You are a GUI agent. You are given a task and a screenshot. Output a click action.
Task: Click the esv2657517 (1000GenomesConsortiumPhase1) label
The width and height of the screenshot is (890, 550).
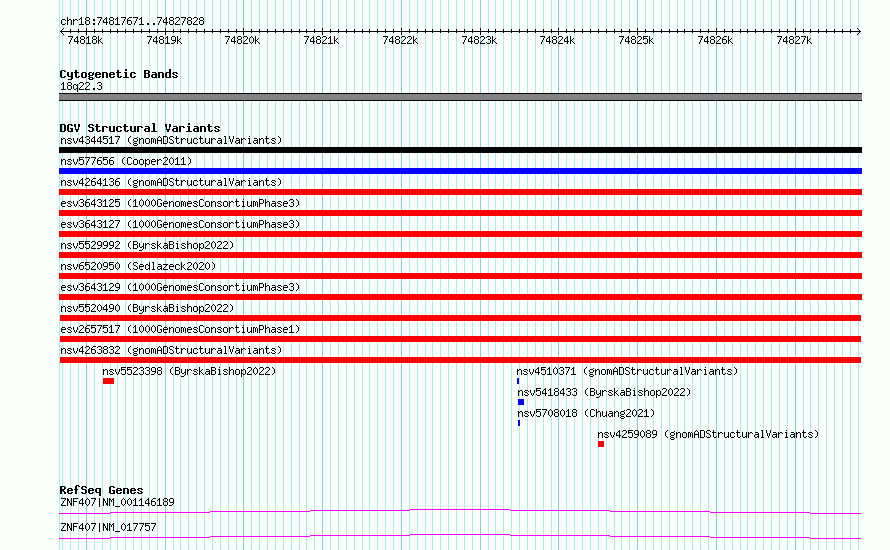click(180, 329)
